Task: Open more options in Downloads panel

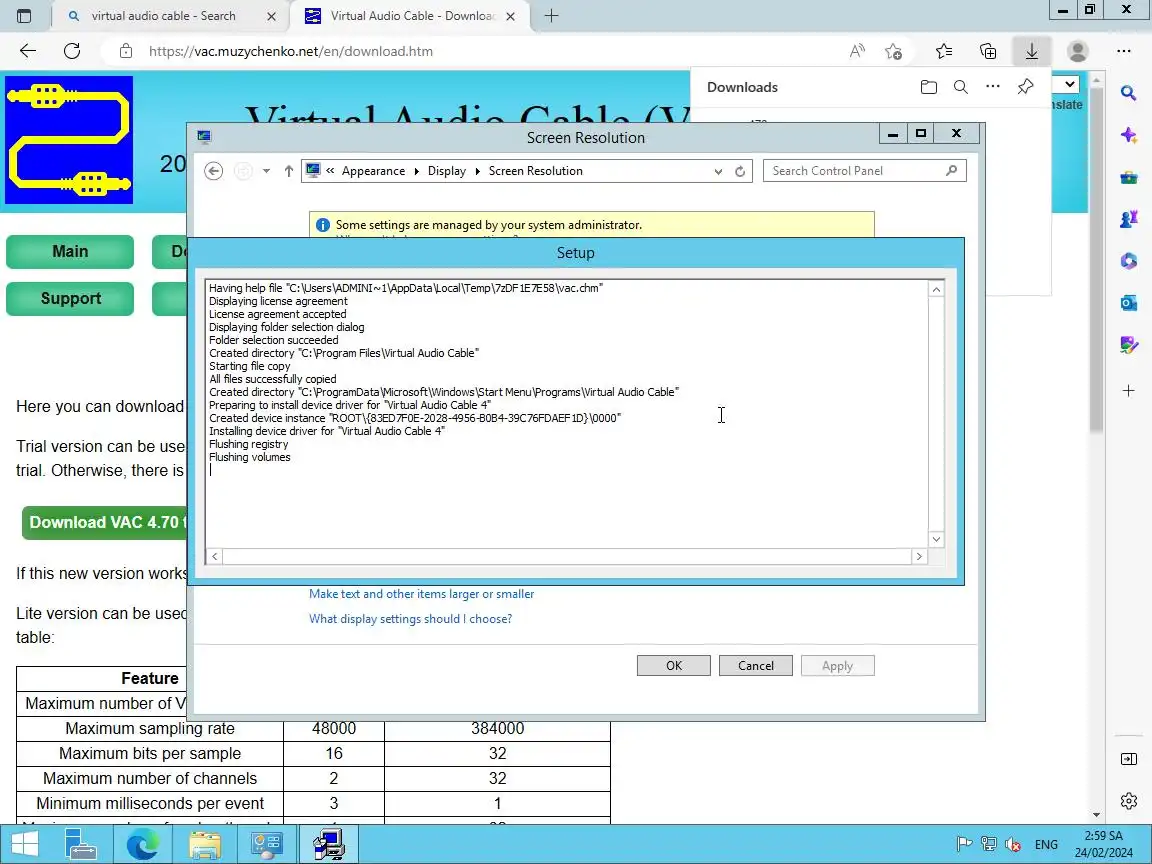Action: click(993, 87)
